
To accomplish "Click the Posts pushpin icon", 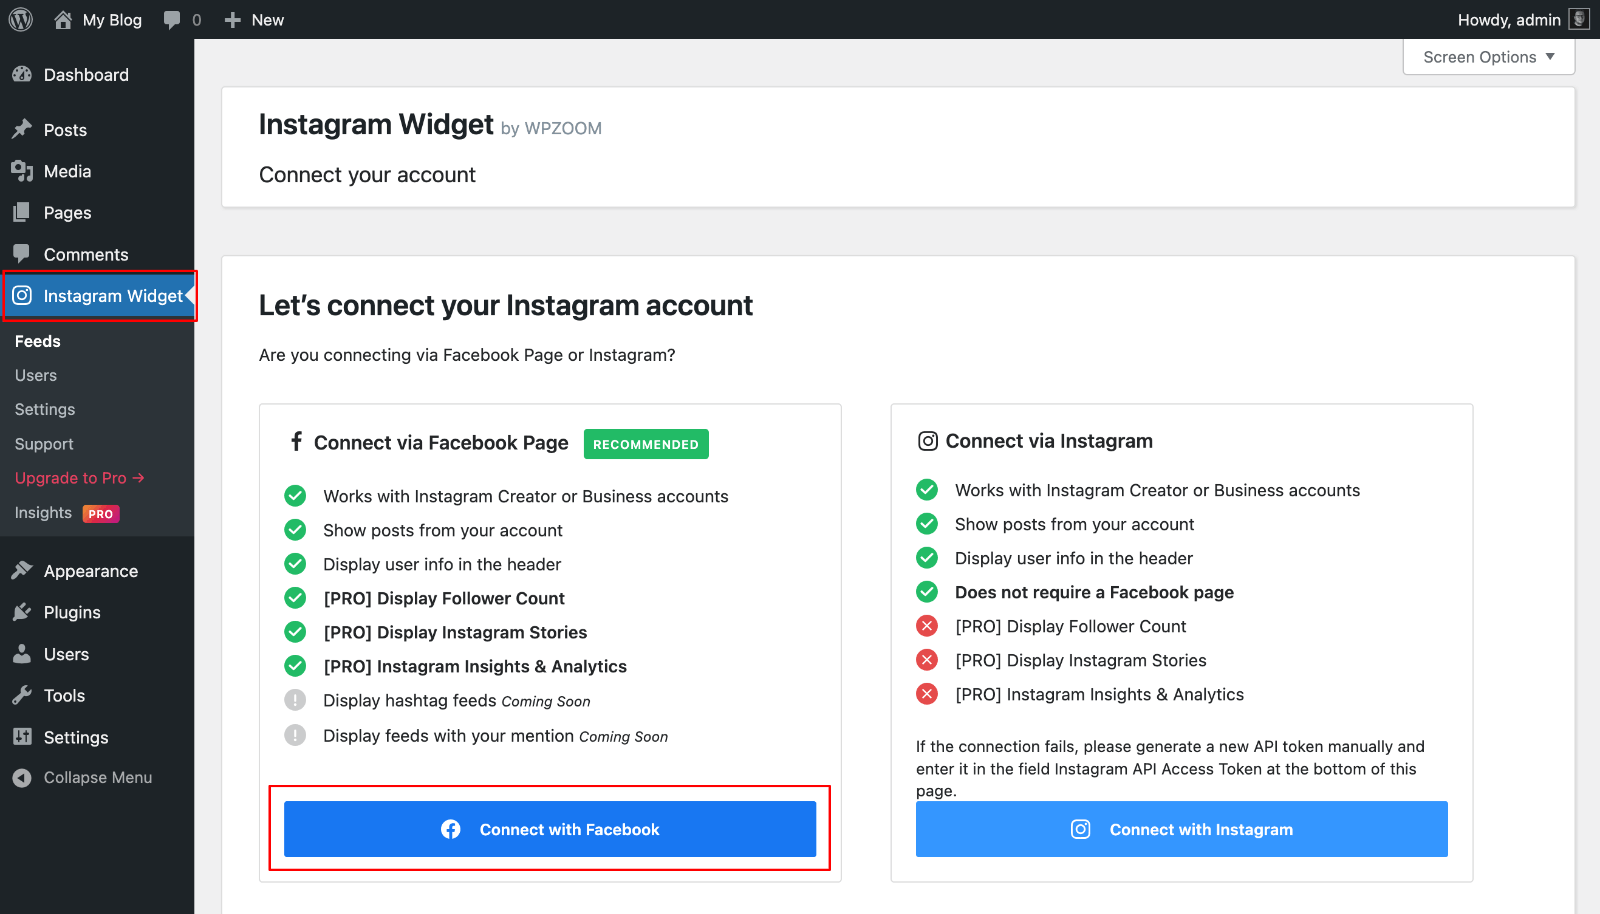I will tap(22, 129).
